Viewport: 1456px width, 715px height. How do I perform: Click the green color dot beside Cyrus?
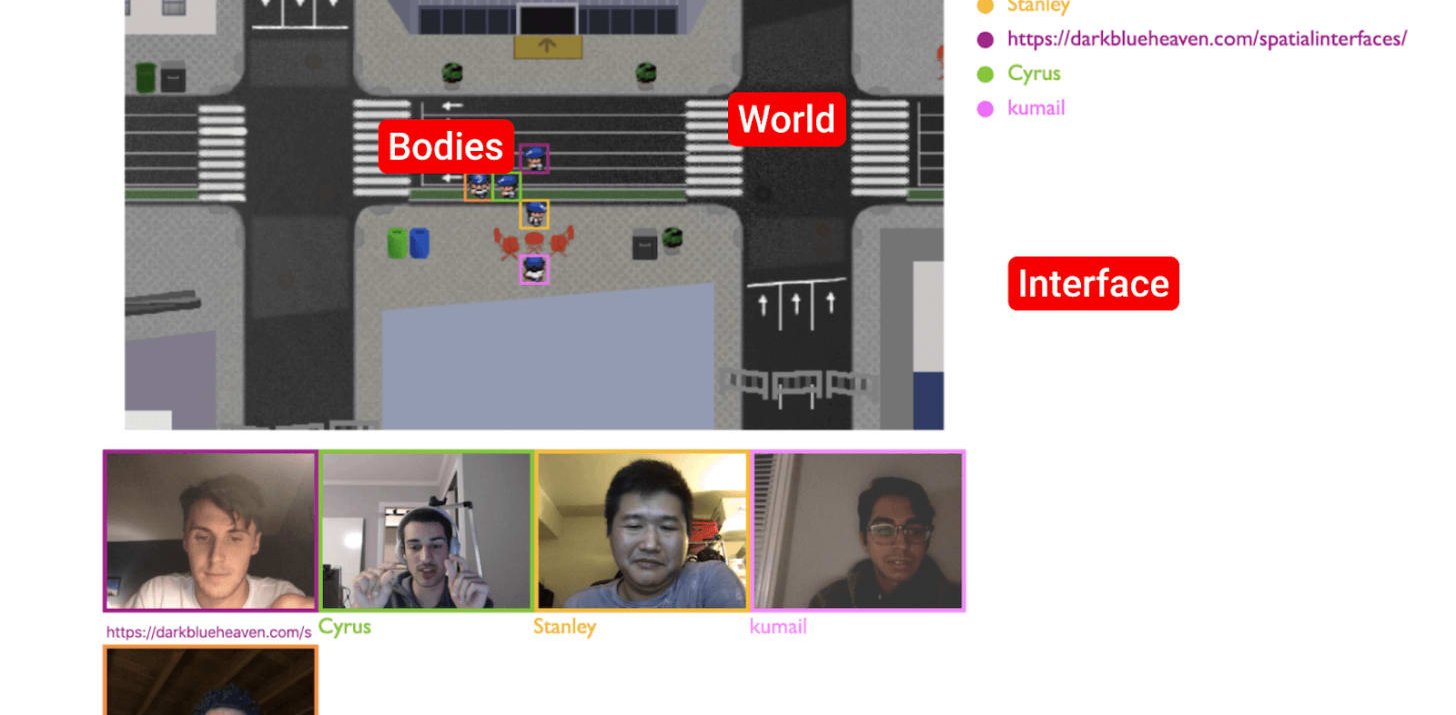pyautogui.click(x=985, y=74)
